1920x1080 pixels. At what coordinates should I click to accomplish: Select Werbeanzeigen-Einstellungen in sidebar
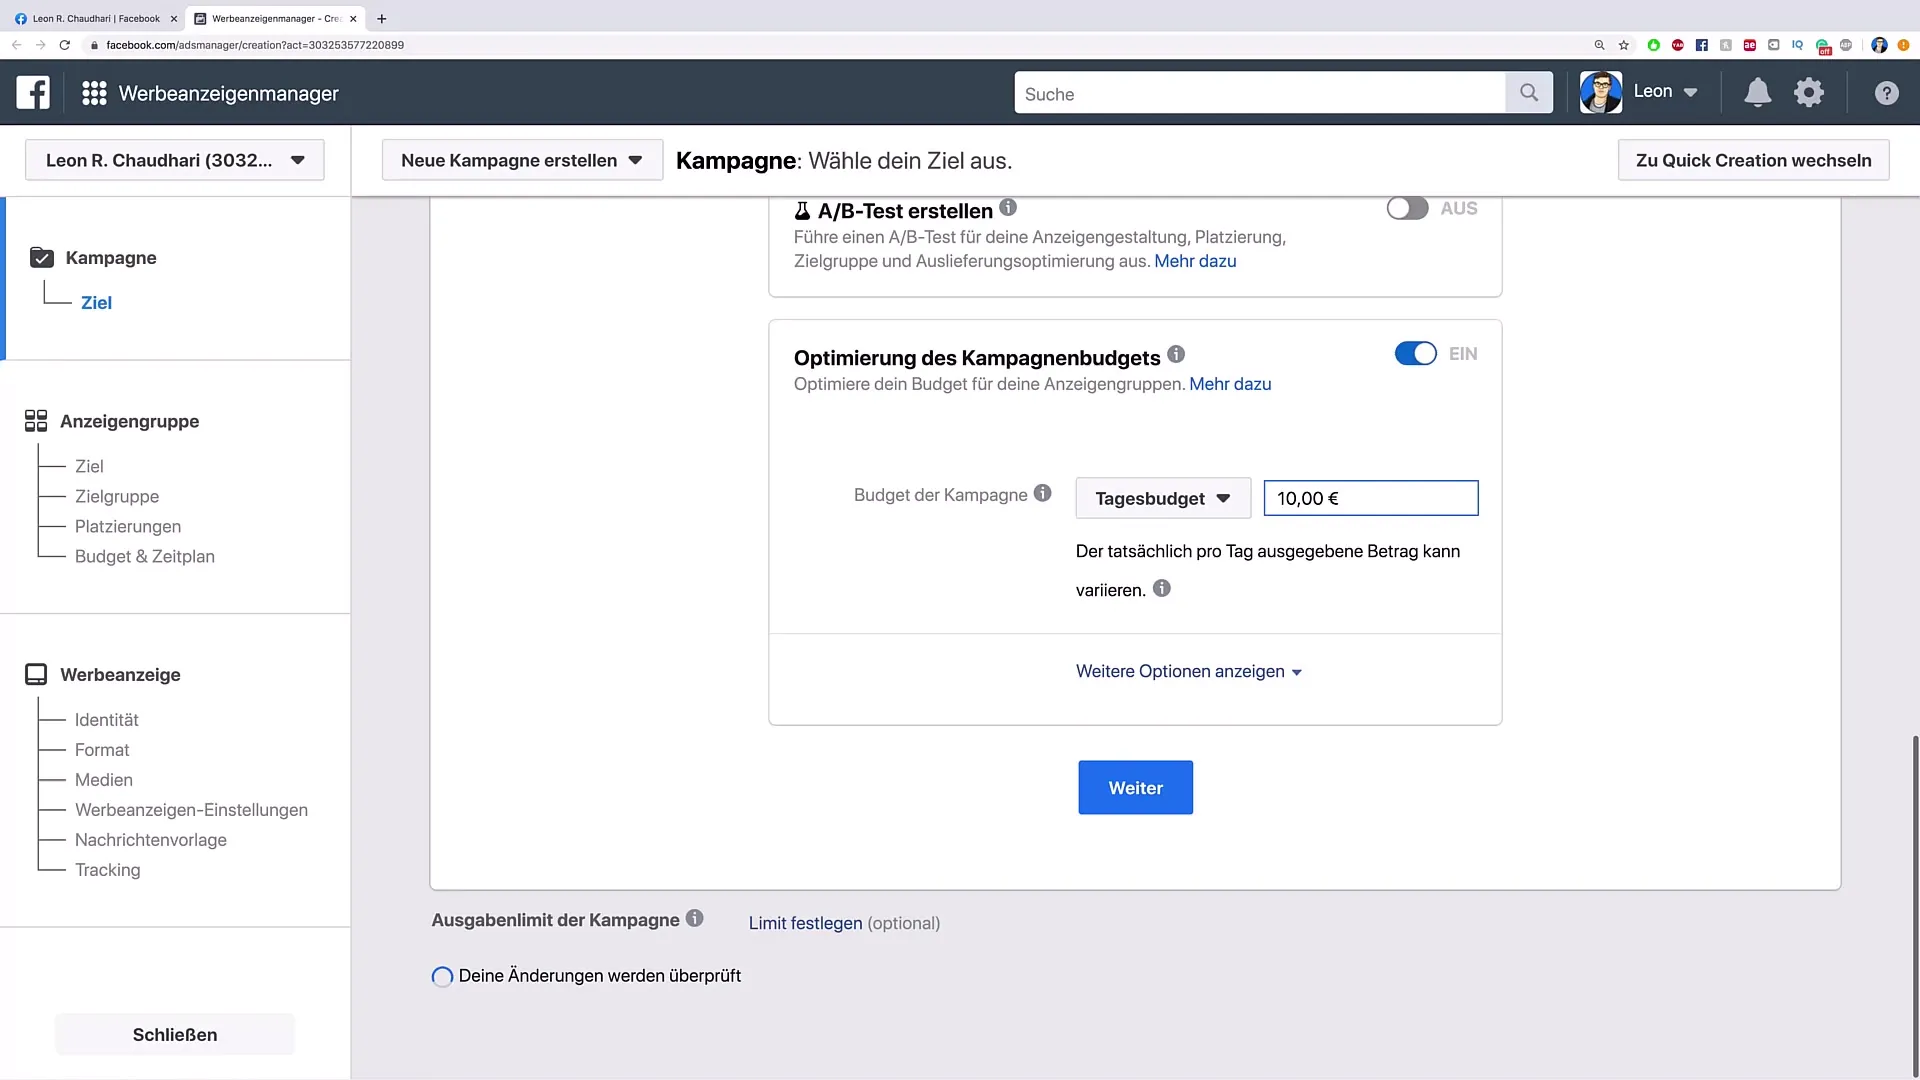coord(192,810)
